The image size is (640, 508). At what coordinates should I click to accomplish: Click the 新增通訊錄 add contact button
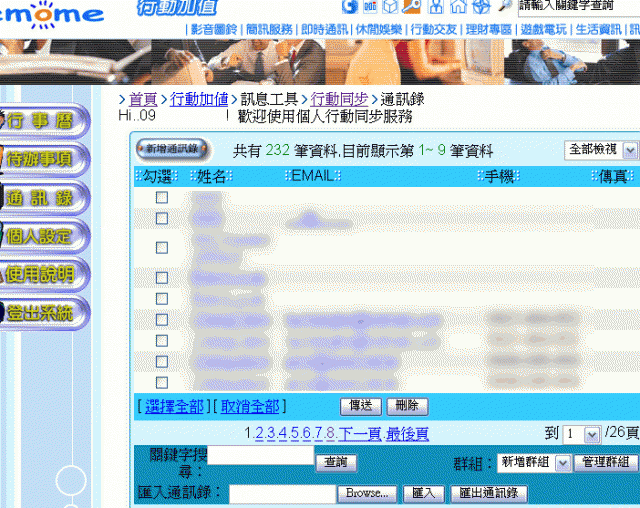[172, 149]
